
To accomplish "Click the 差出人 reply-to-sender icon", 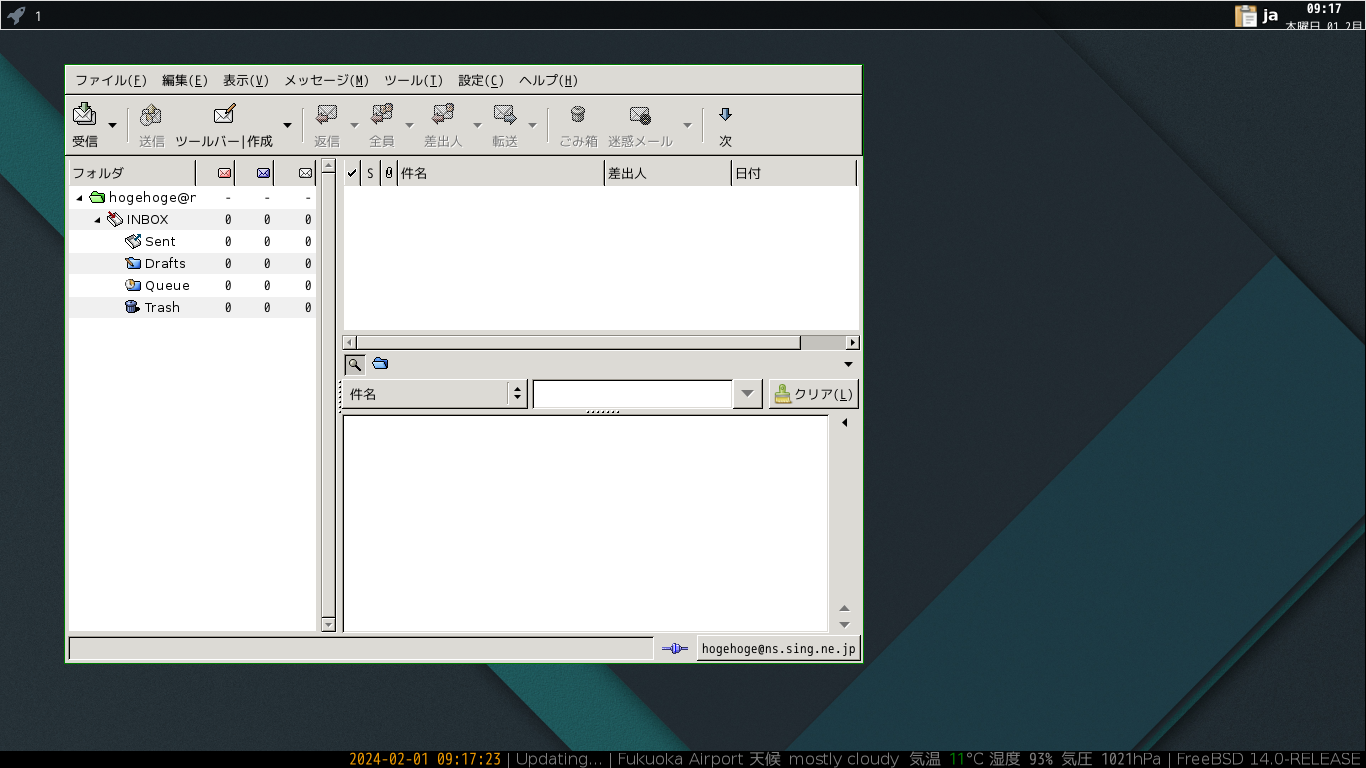I will 443,115.
